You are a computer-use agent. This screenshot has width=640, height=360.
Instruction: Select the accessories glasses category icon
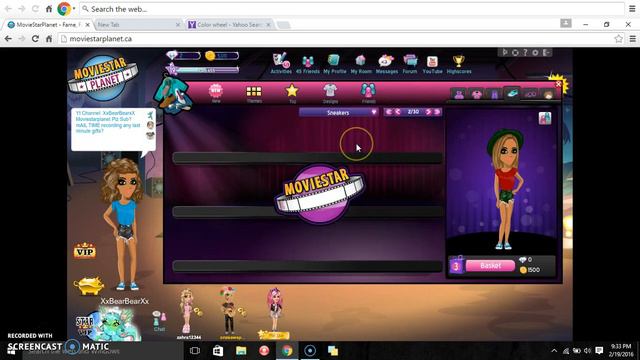click(530, 95)
